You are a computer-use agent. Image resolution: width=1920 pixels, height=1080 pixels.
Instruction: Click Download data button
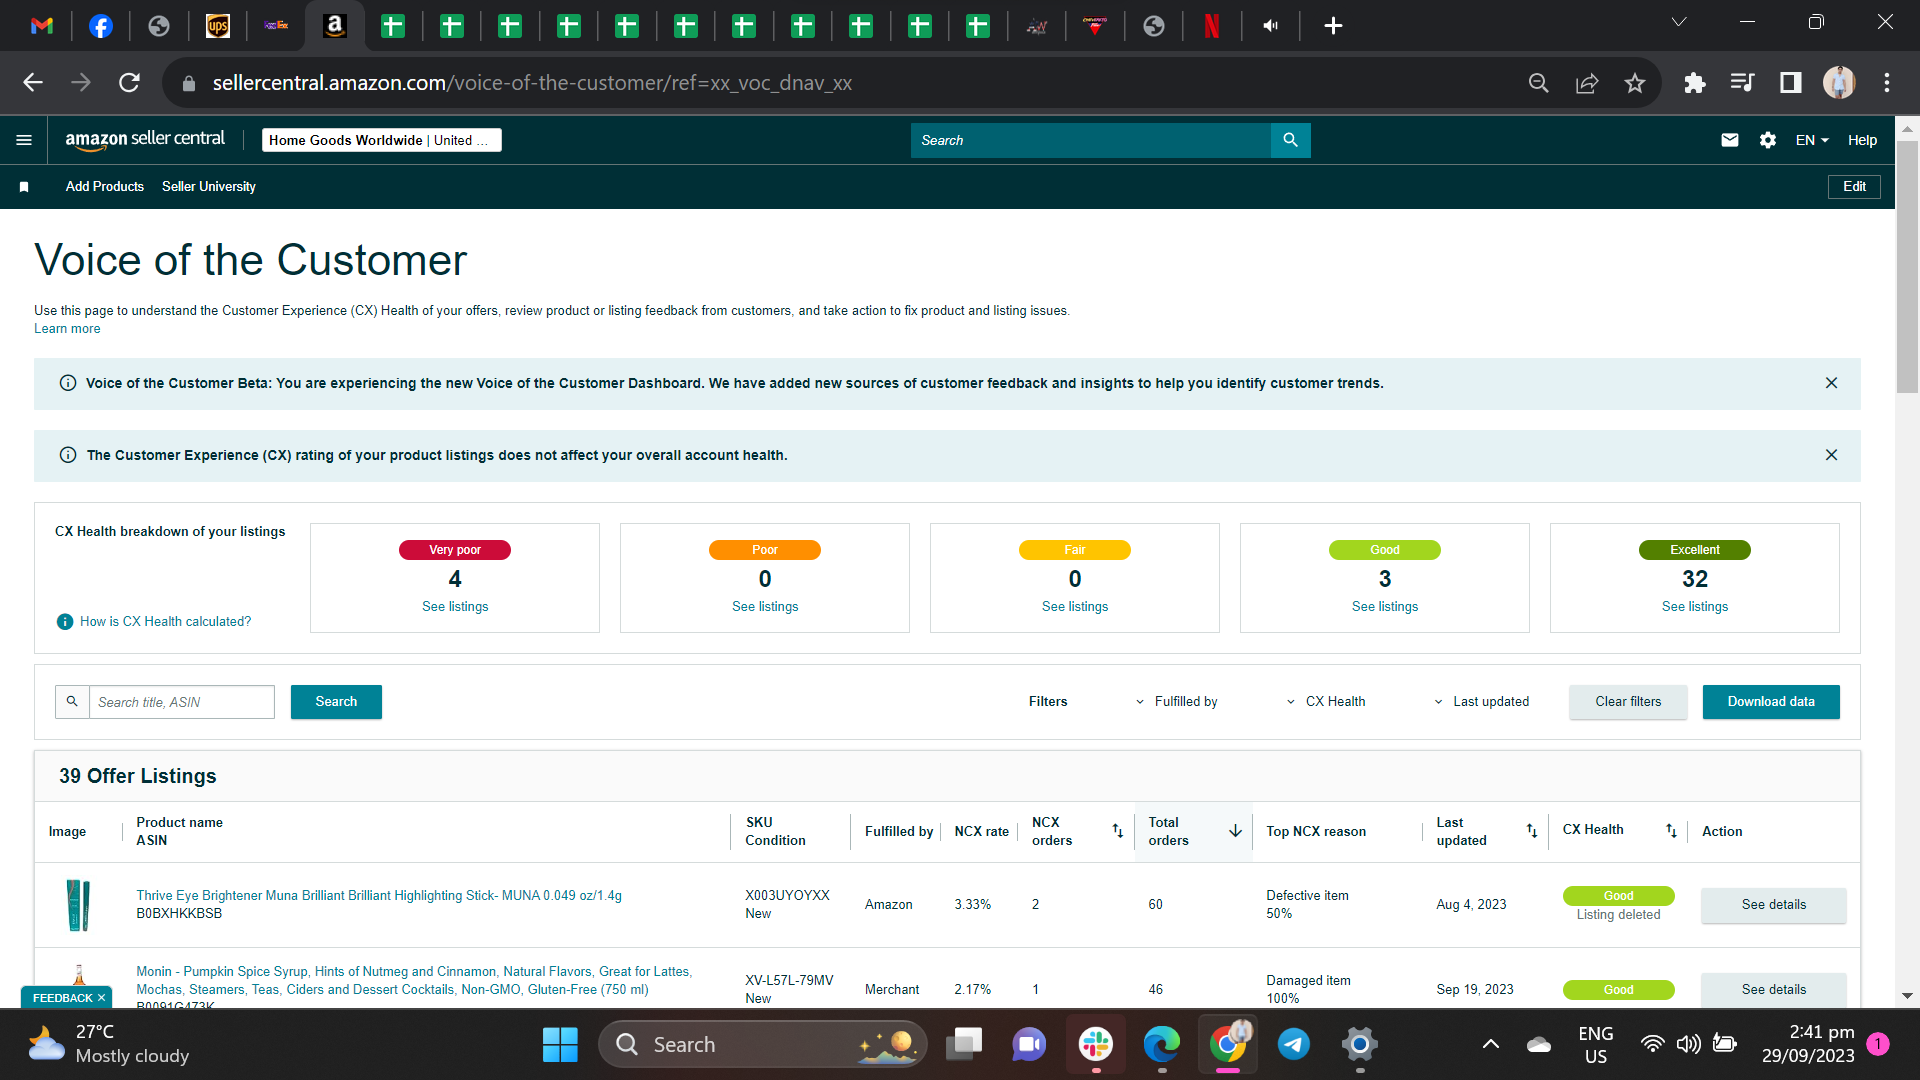[1771, 702]
